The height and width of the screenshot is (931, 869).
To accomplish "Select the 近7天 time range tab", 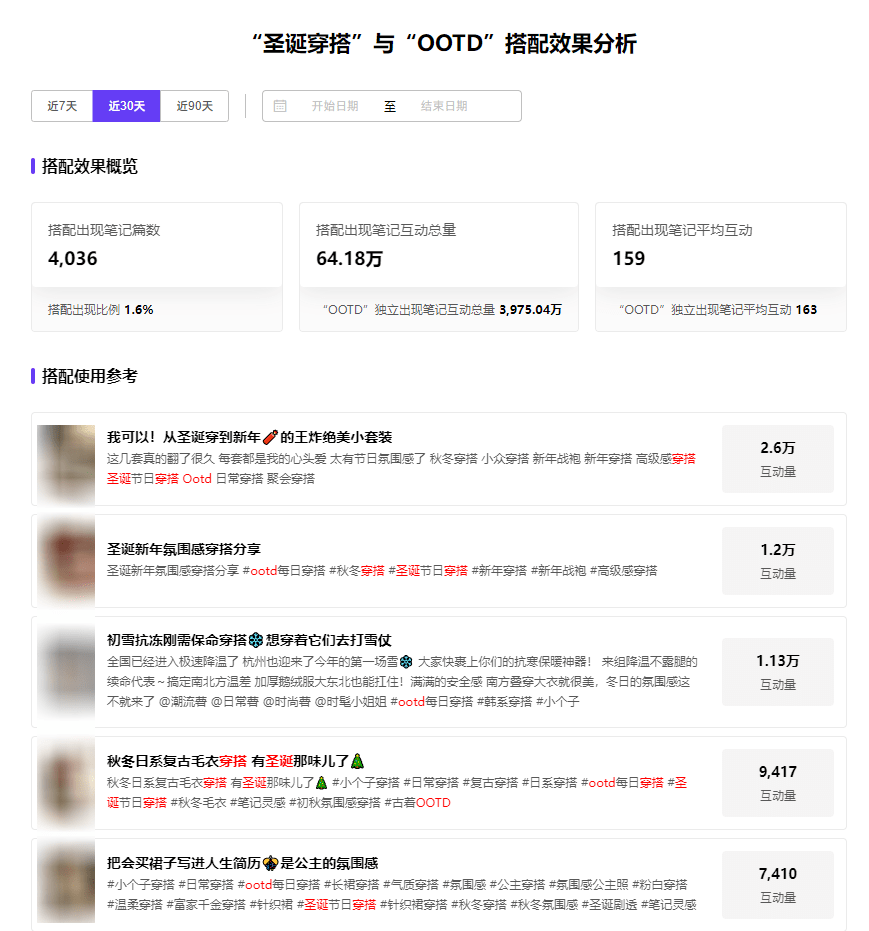I will (62, 106).
